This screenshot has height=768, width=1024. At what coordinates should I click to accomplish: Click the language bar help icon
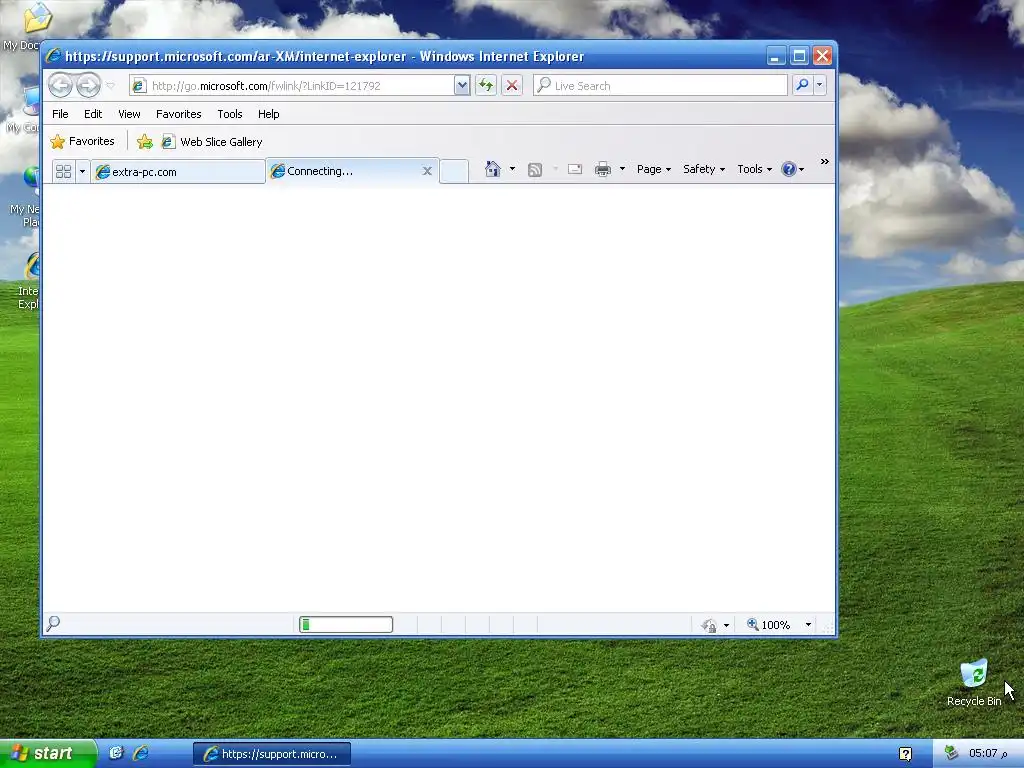pos(906,754)
